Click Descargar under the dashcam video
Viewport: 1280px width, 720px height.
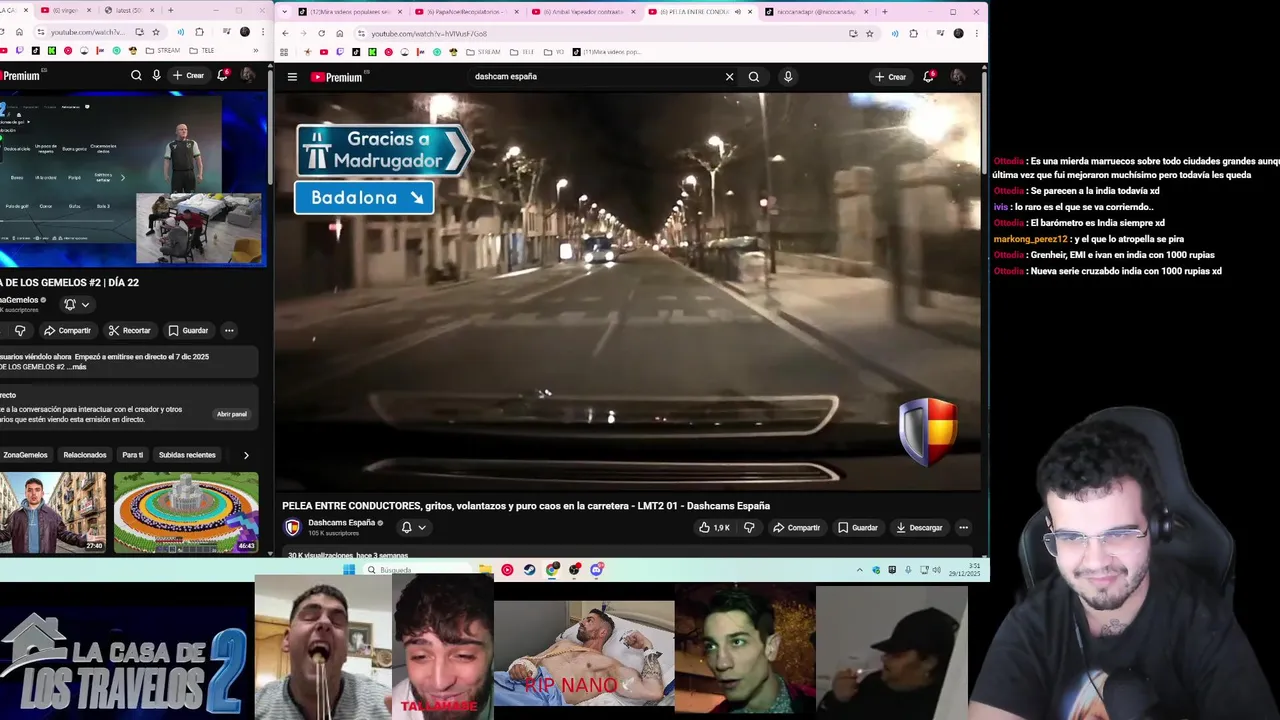point(919,528)
